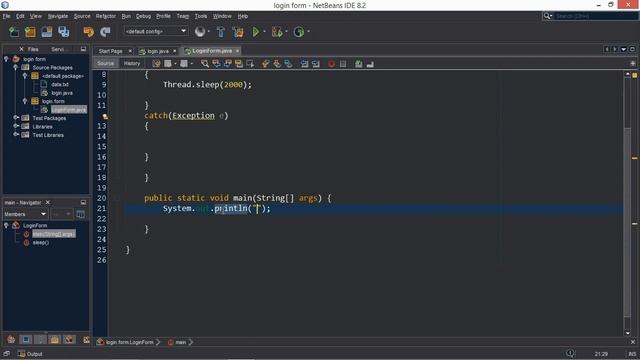Click the light bulb hint on catch line
This screenshot has height=360, width=640.
tap(105, 116)
